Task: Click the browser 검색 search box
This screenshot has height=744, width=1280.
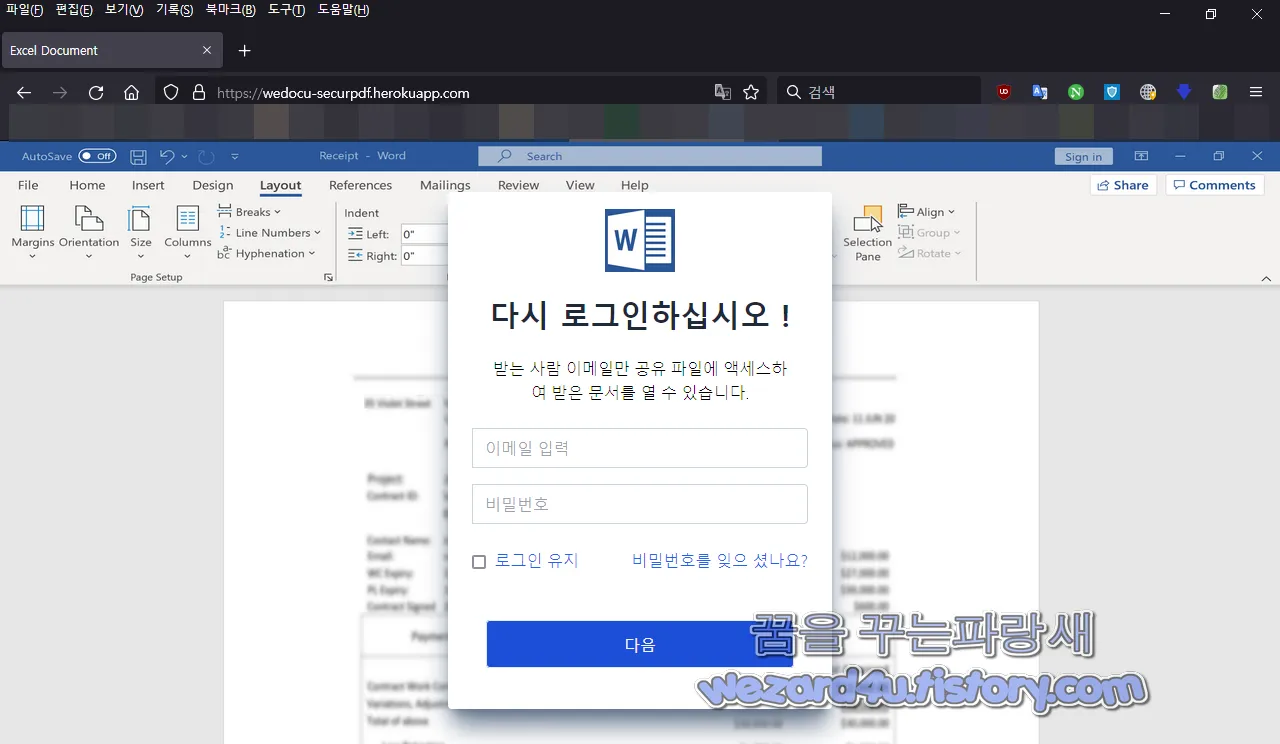Action: pos(878,92)
